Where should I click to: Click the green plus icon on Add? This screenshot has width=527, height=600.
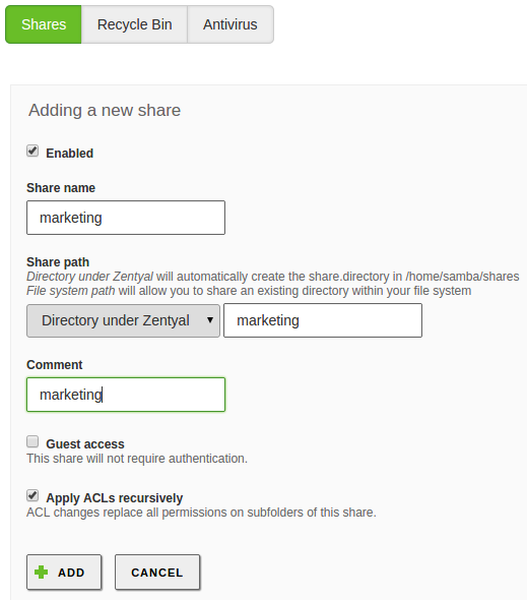[x=41, y=572]
